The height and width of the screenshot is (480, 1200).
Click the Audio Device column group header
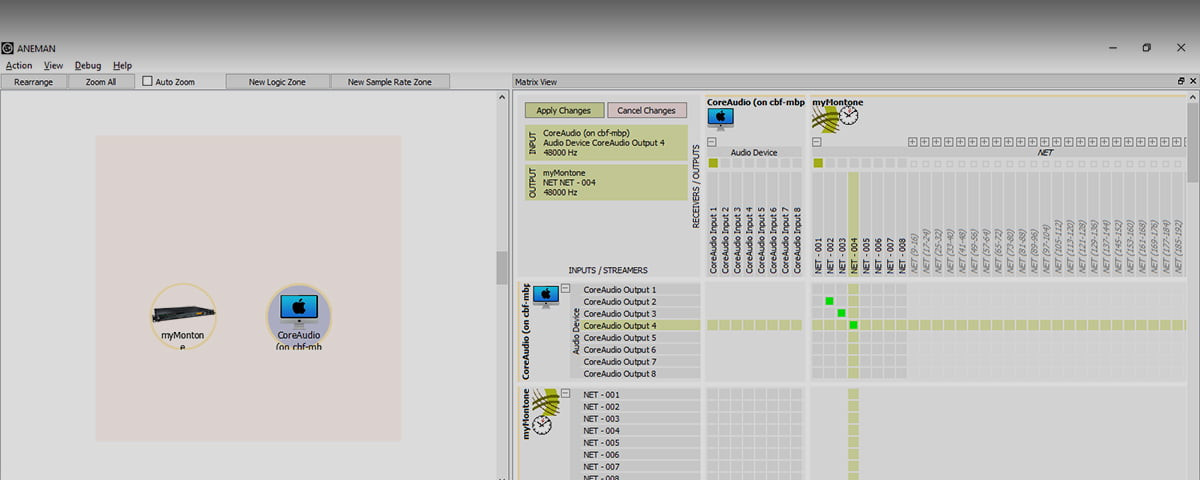point(754,153)
